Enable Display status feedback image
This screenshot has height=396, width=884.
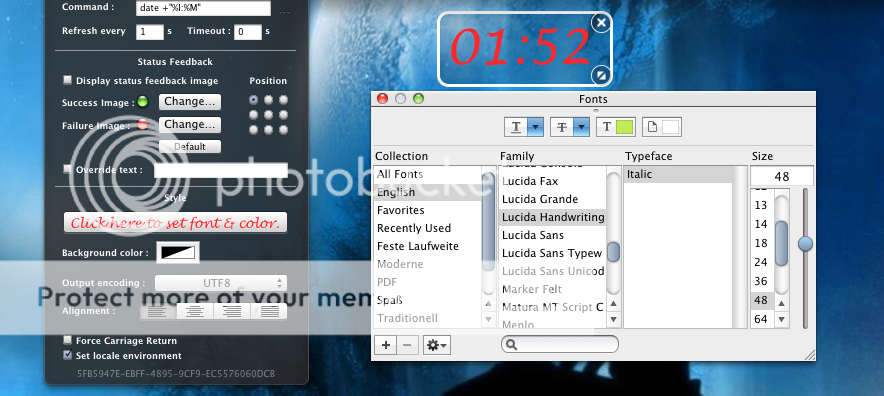coord(68,81)
